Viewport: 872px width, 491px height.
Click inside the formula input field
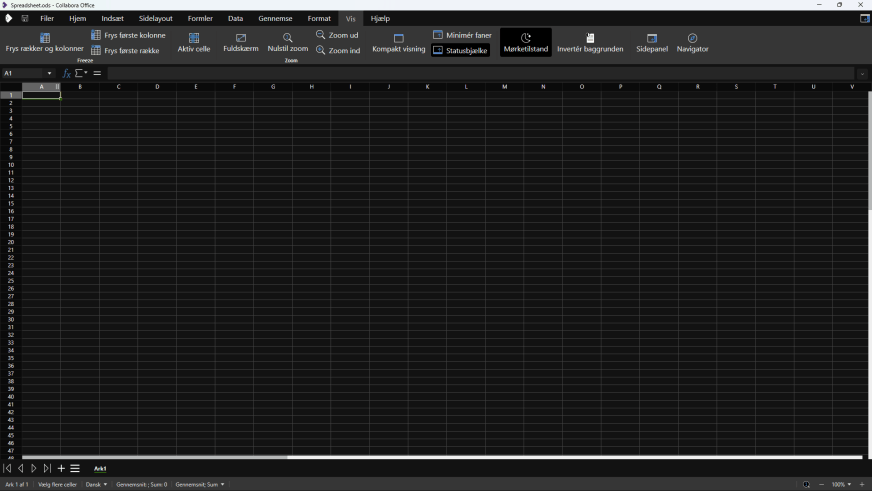click(481, 73)
